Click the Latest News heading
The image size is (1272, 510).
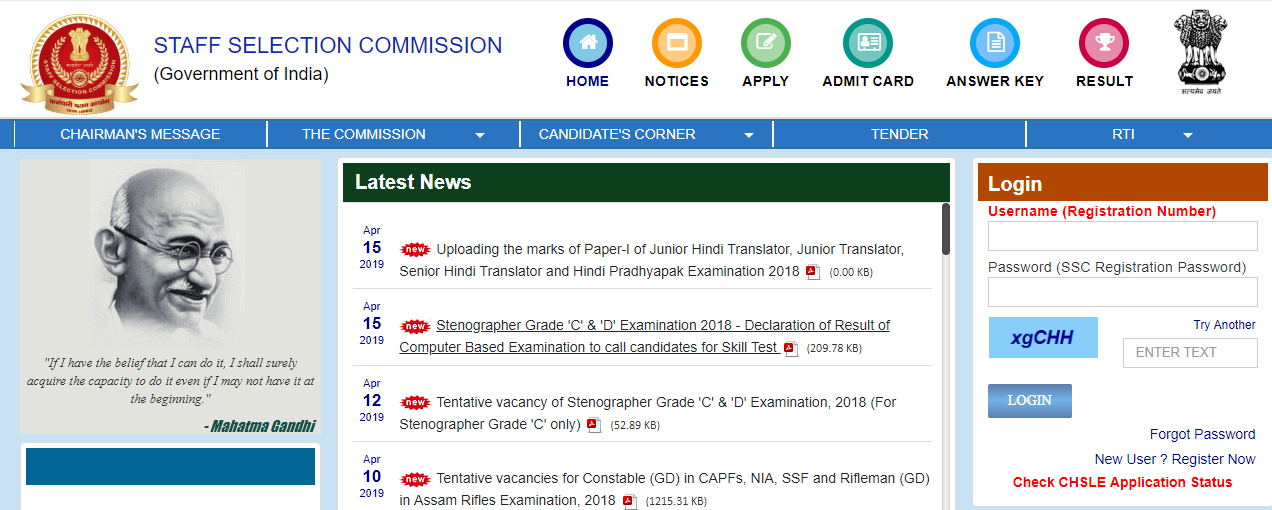[x=413, y=182]
